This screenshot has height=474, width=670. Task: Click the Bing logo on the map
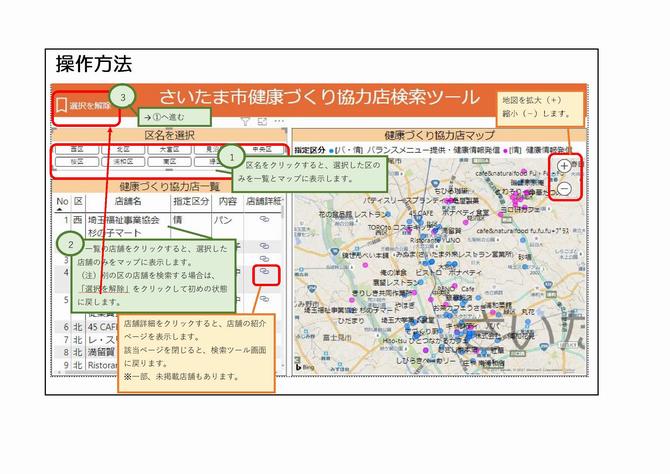(x=302, y=369)
